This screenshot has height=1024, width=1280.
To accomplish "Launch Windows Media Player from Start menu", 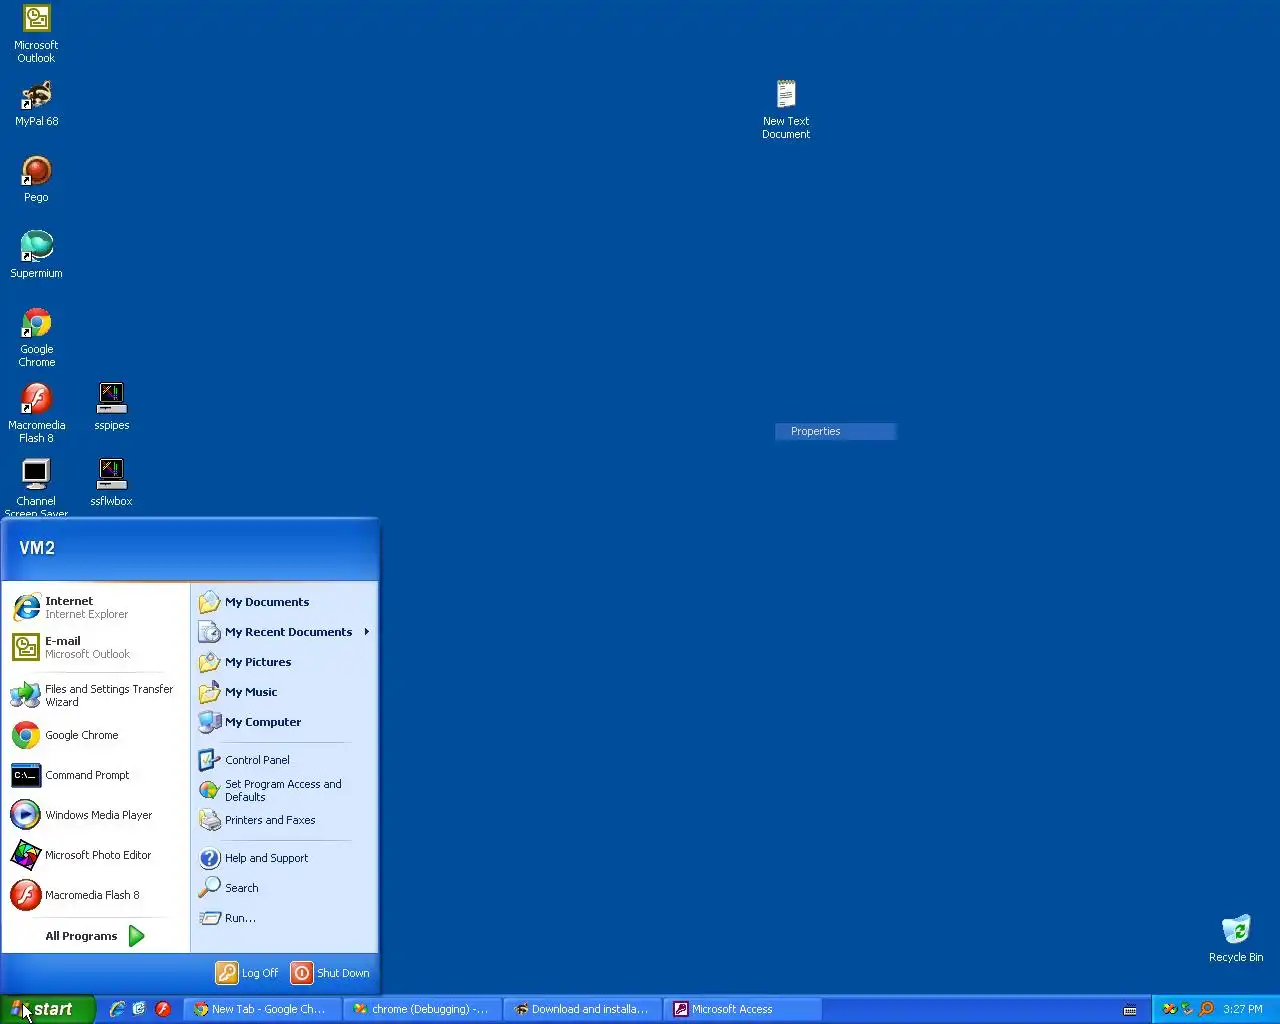I will tap(96, 815).
